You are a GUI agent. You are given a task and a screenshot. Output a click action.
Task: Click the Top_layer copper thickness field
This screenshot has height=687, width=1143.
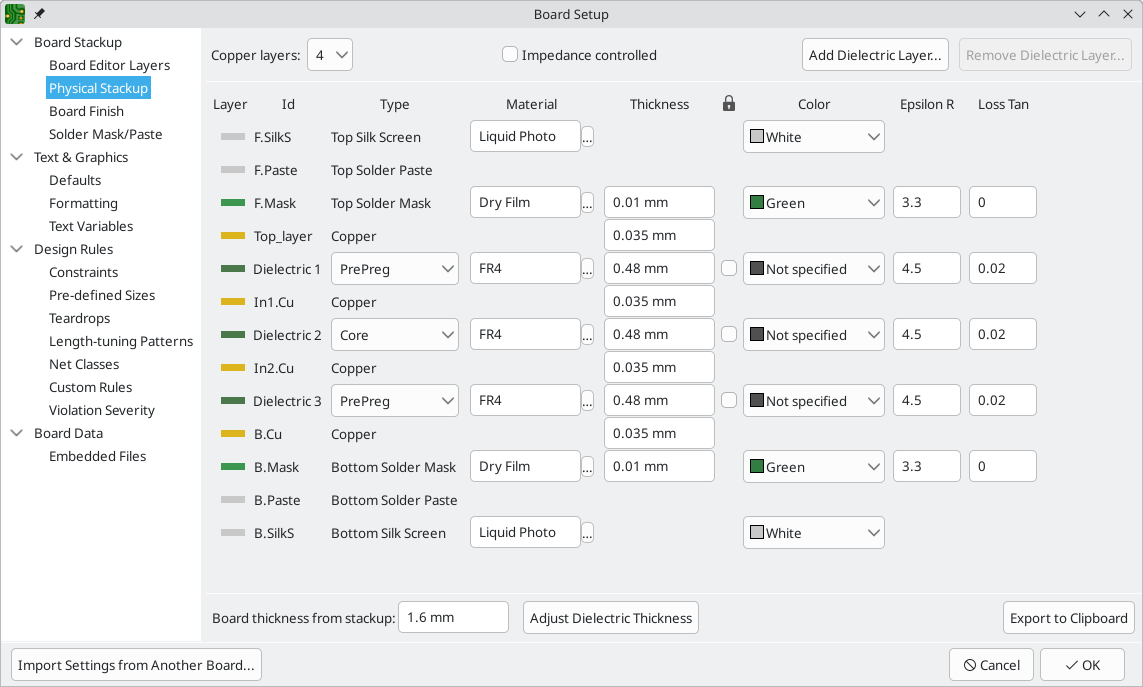(658, 236)
